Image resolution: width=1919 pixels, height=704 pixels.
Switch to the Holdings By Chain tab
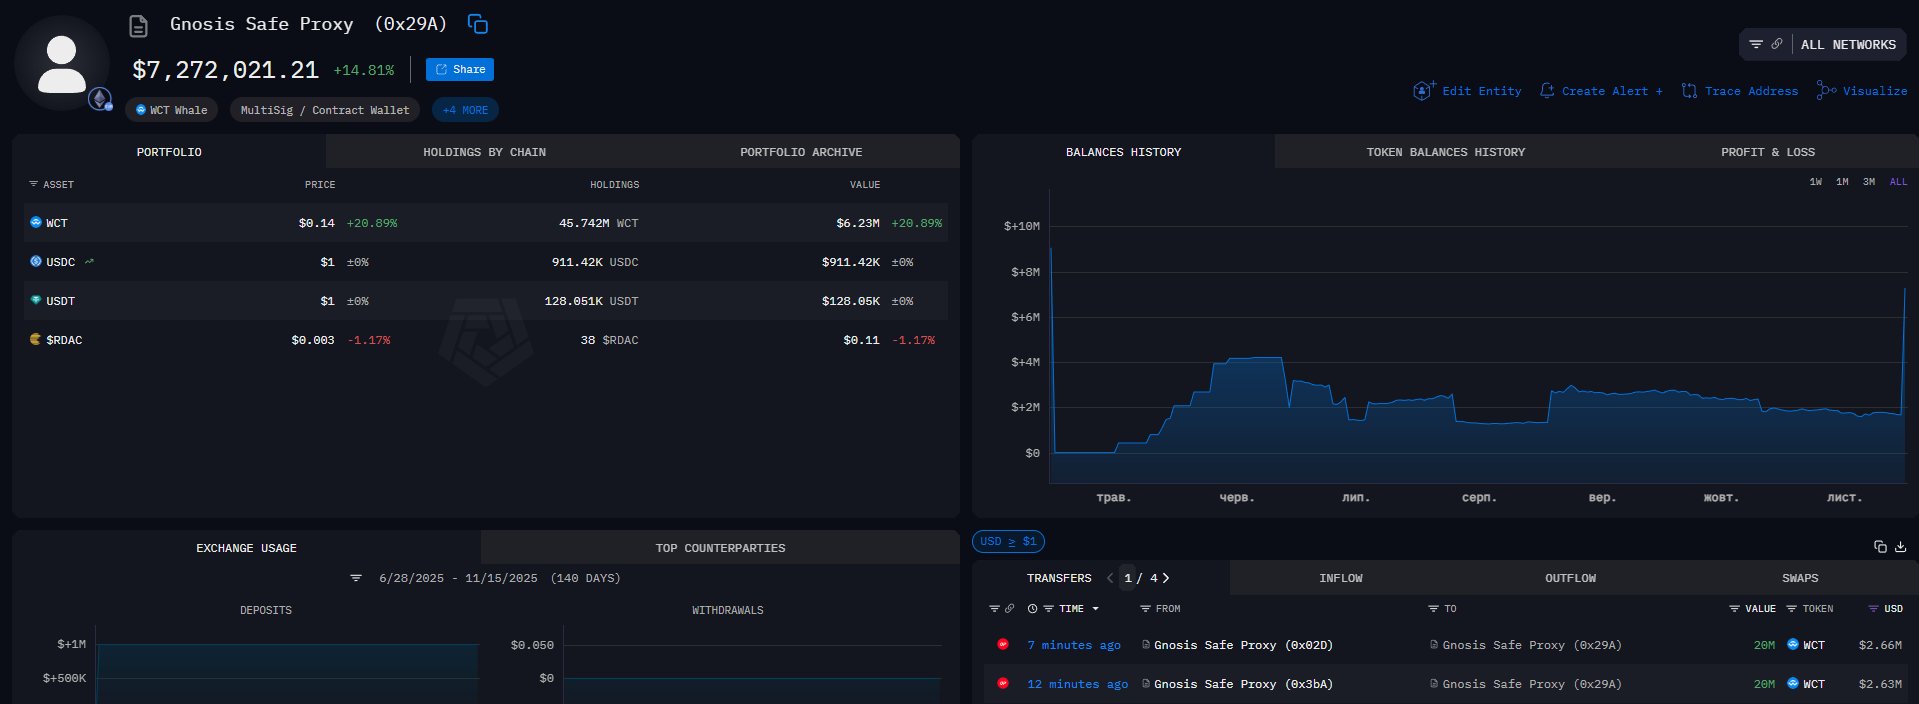point(484,152)
